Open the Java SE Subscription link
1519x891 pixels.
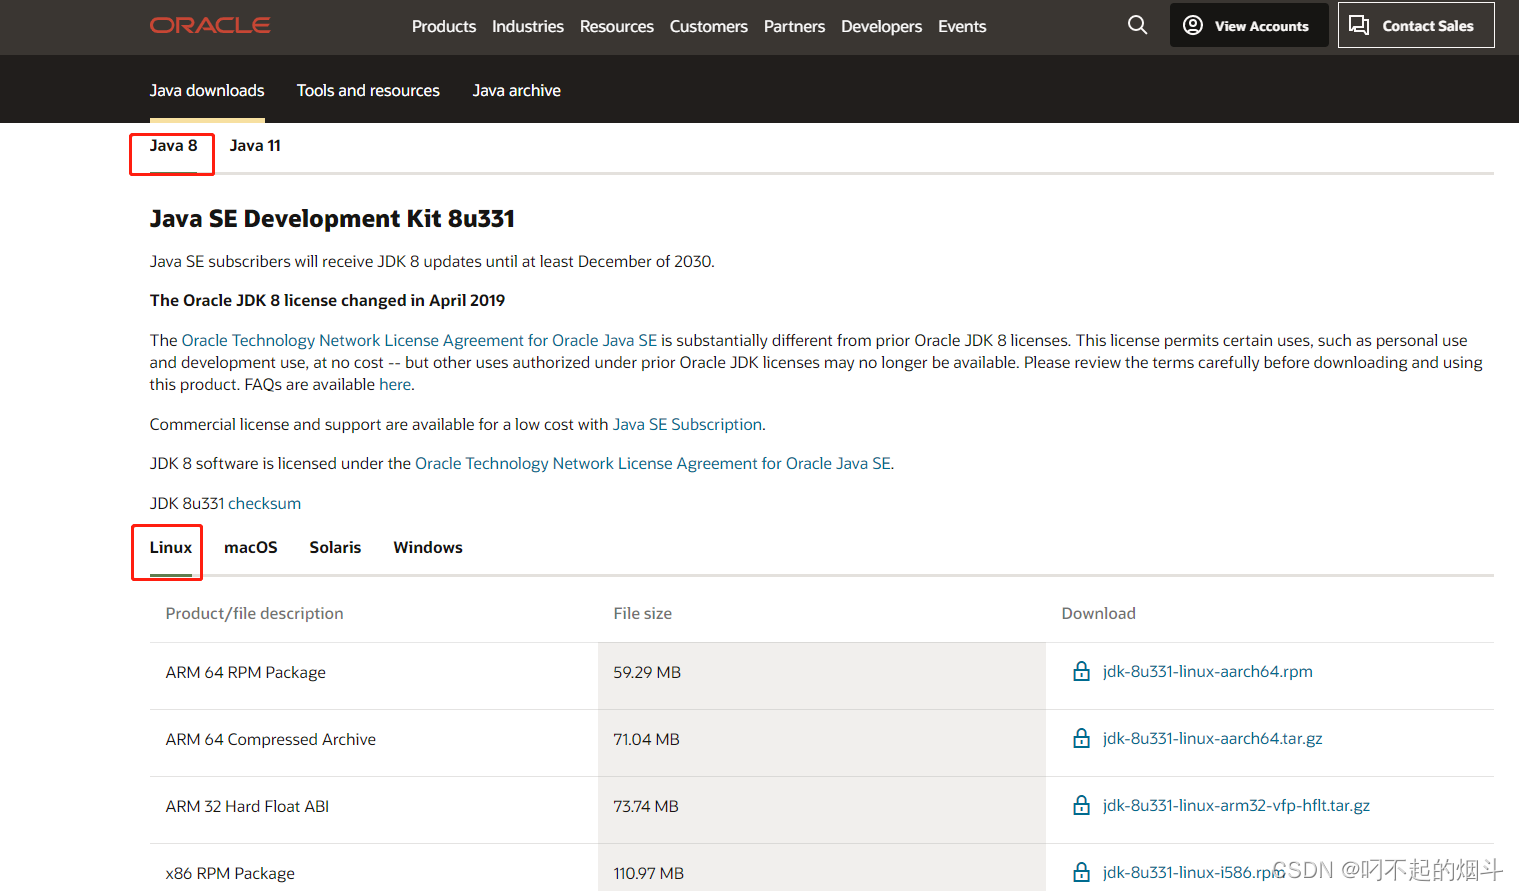point(687,424)
